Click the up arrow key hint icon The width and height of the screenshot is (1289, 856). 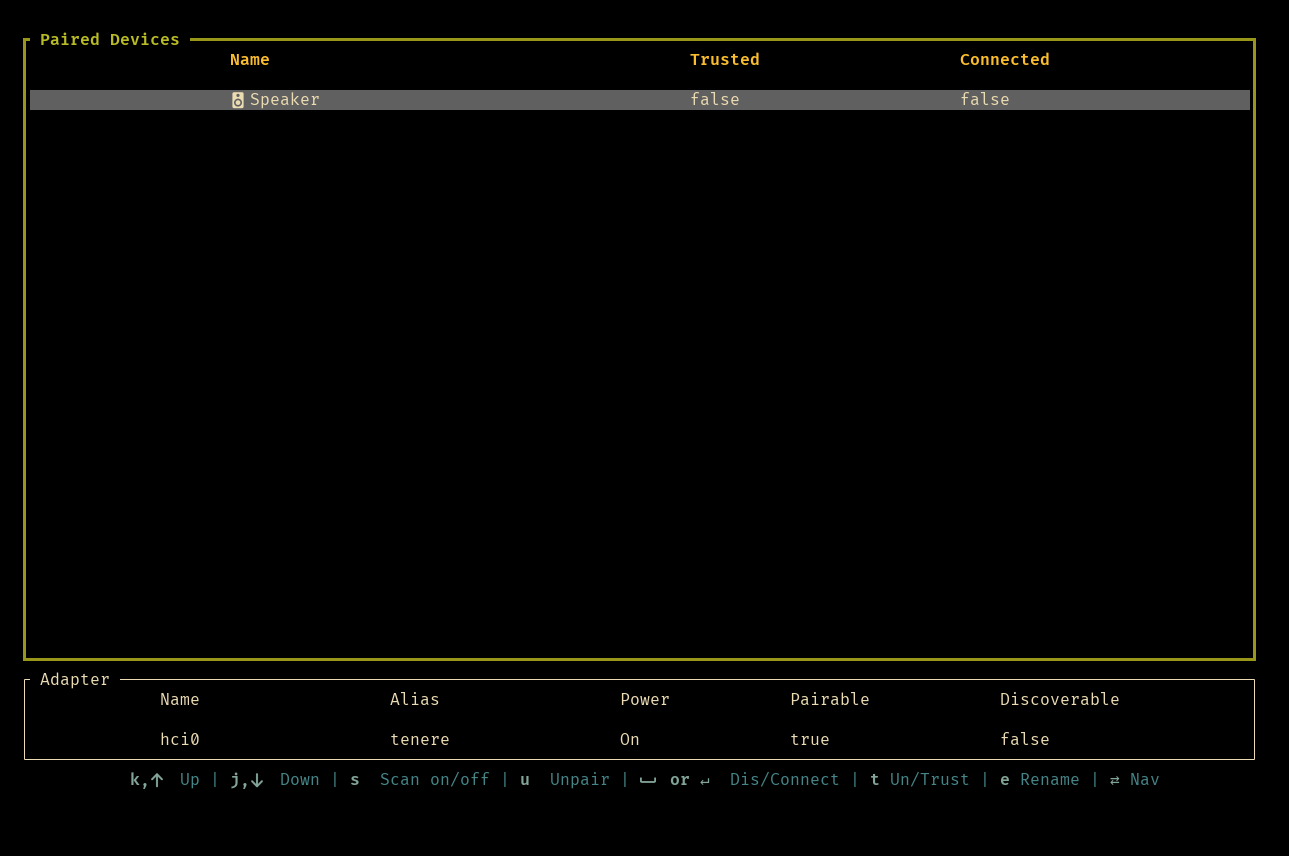pyautogui.click(x=157, y=780)
